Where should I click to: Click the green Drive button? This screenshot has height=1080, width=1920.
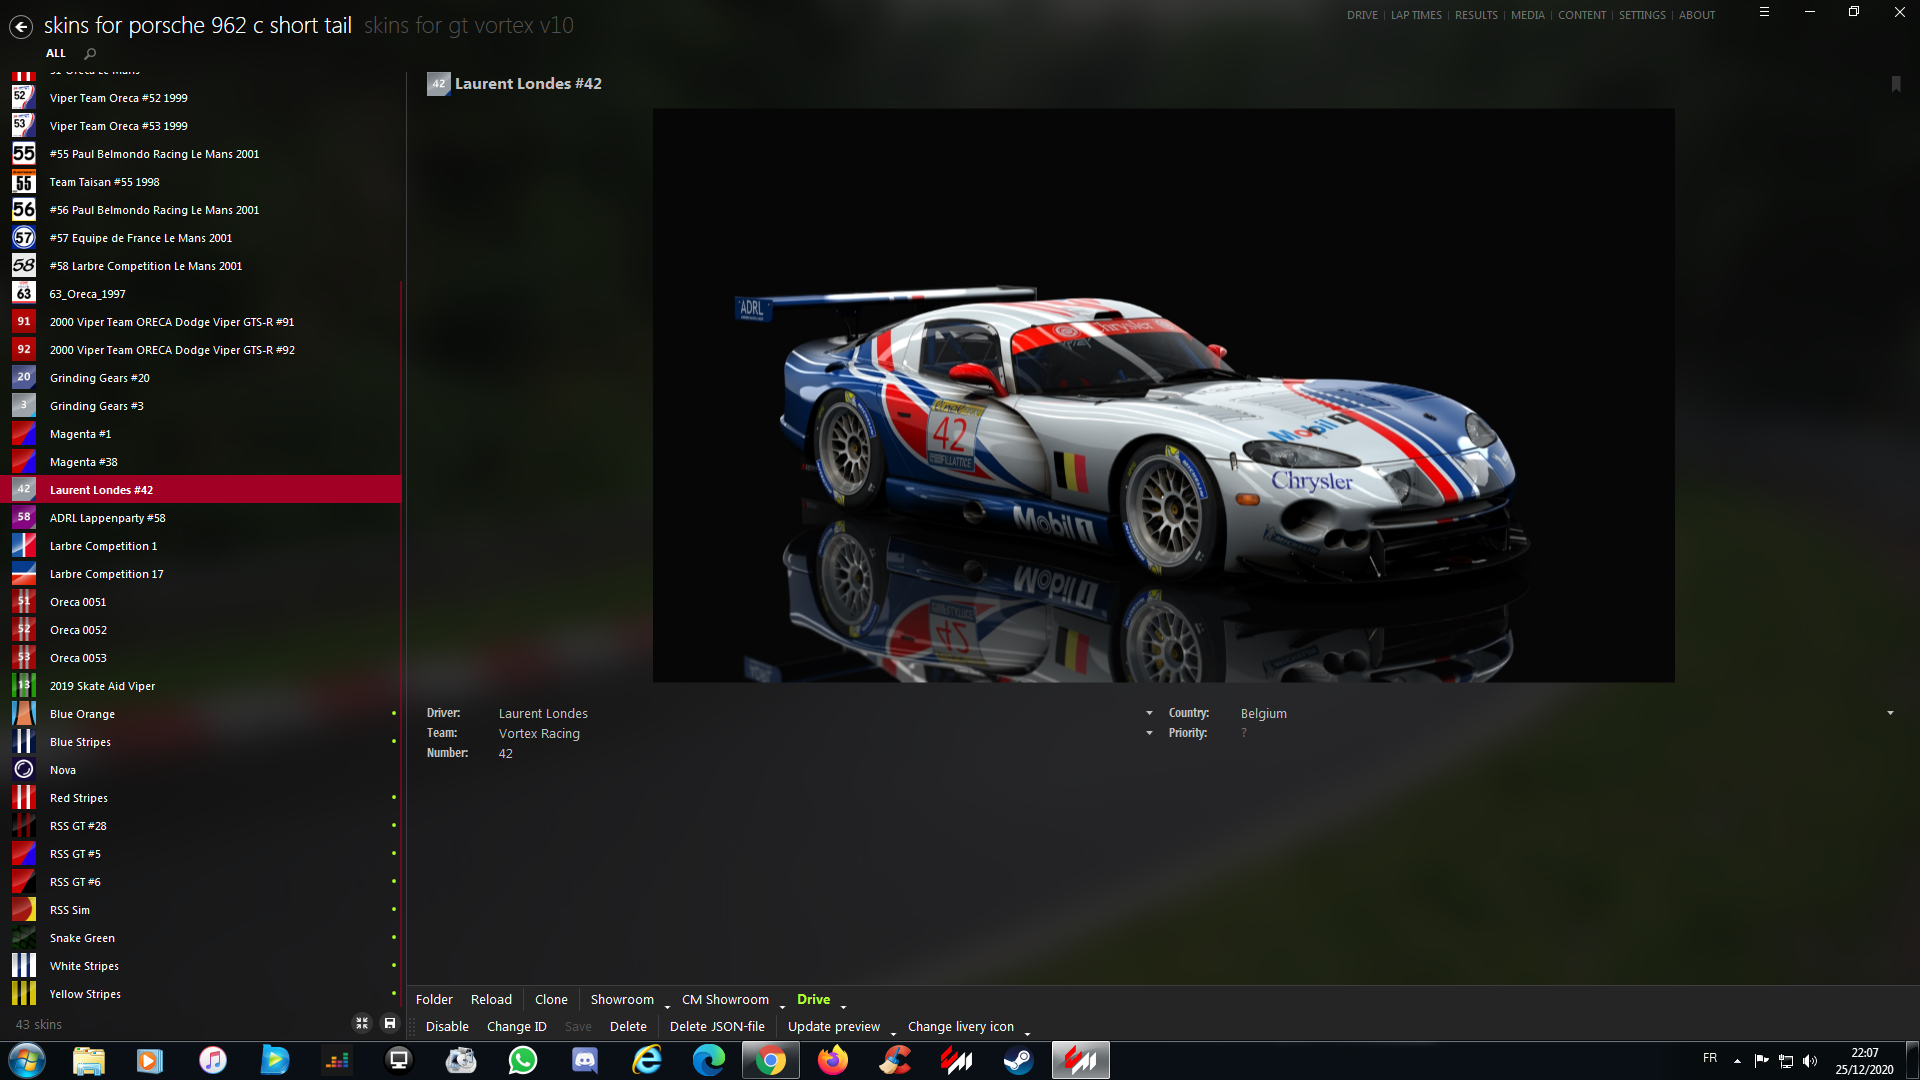click(x=813, y=999)
